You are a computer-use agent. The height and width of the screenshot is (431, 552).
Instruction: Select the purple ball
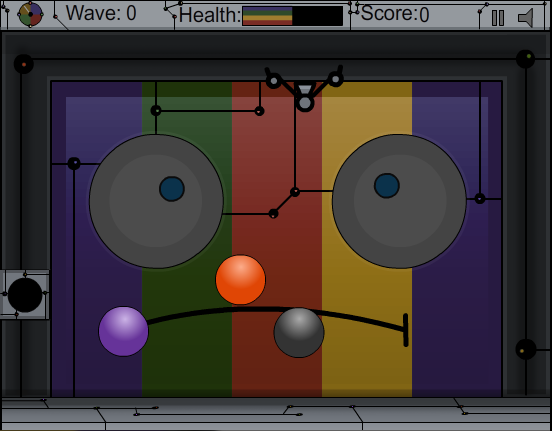[x=123, y=331]
